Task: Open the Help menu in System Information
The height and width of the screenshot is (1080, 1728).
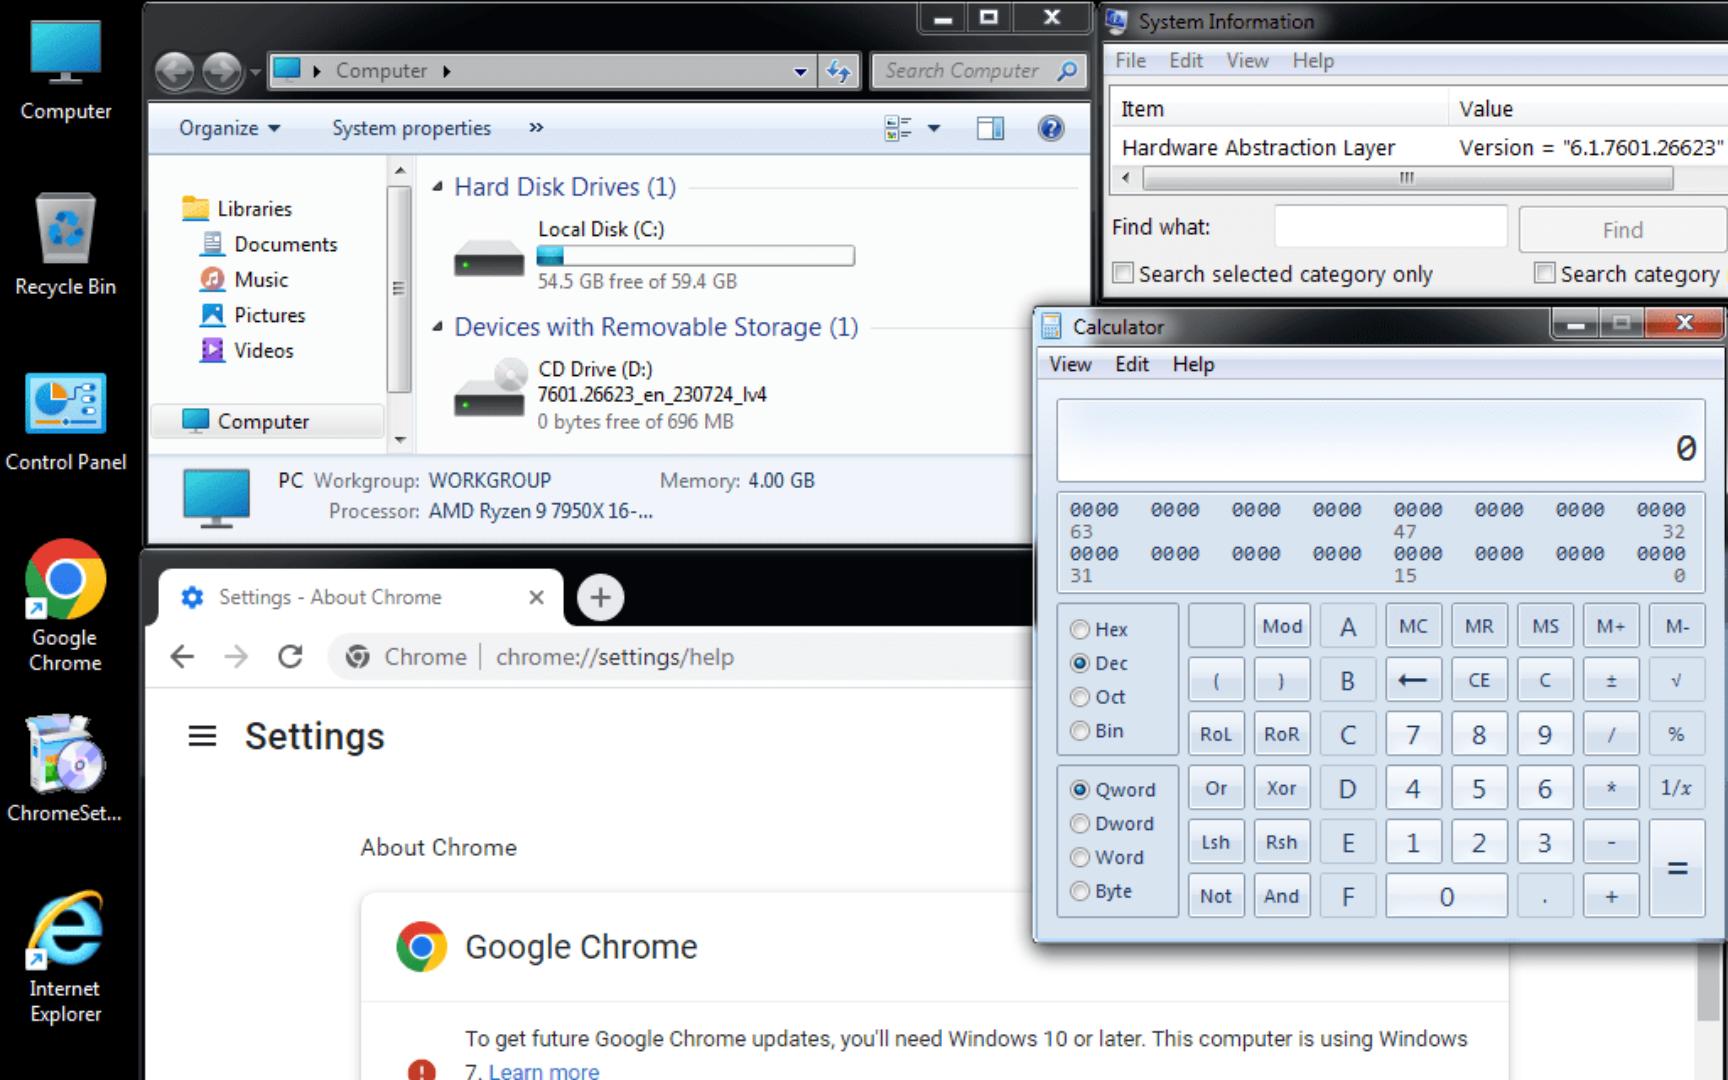Action: pos(1313,61)
